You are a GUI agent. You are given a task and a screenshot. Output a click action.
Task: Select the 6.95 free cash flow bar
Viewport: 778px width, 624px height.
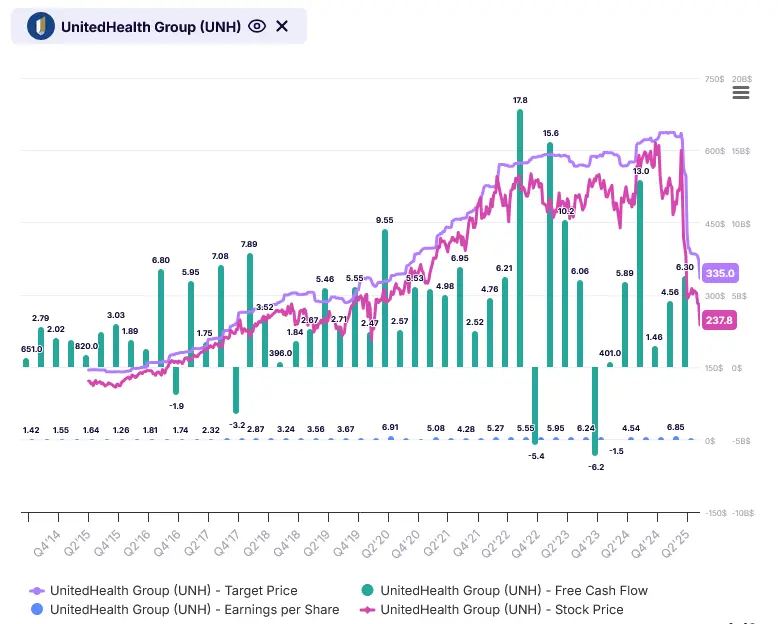point(460,317)
